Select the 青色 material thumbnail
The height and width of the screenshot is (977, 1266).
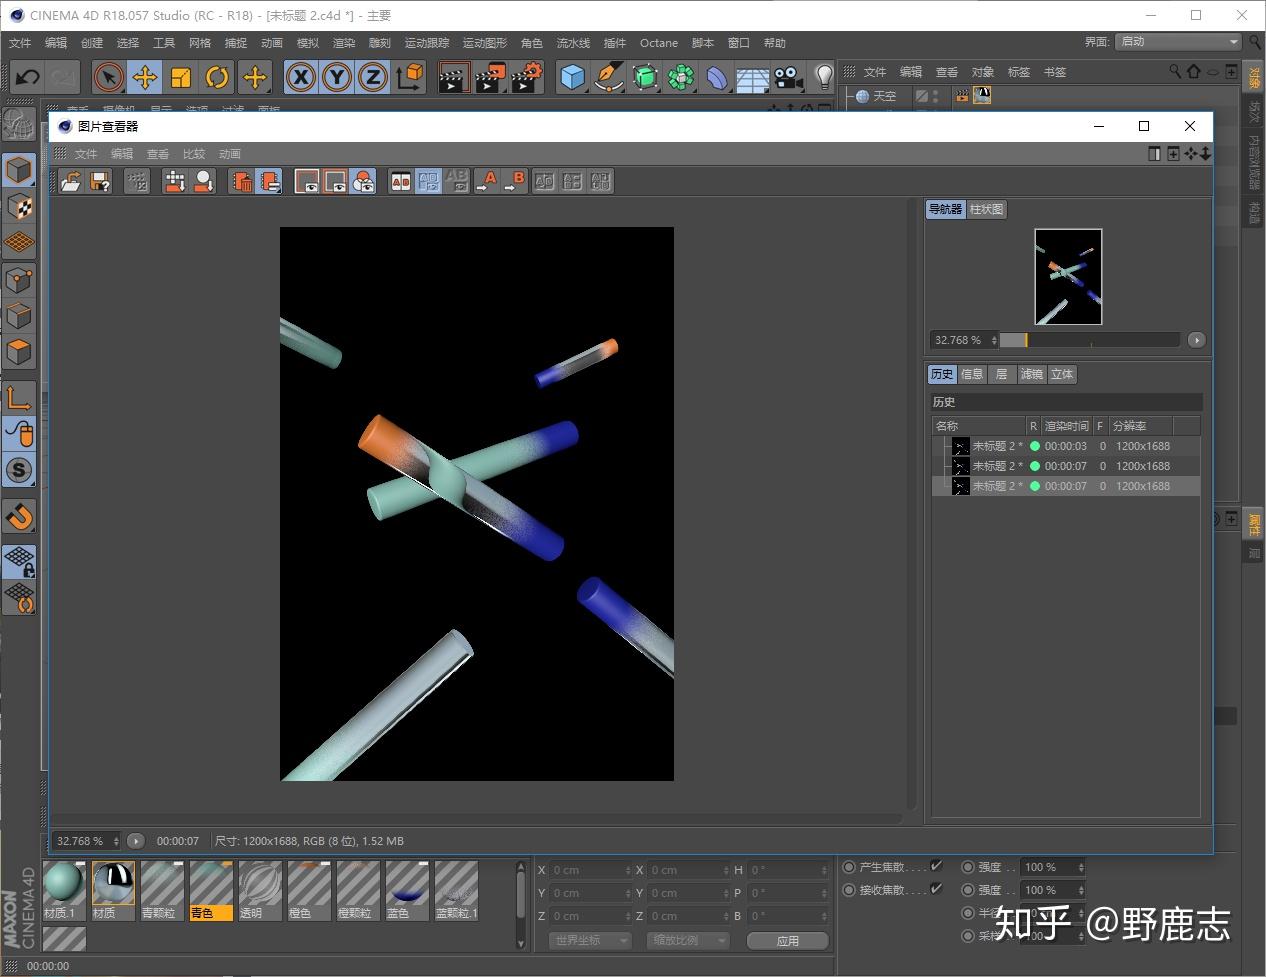(x=211, y=888)
